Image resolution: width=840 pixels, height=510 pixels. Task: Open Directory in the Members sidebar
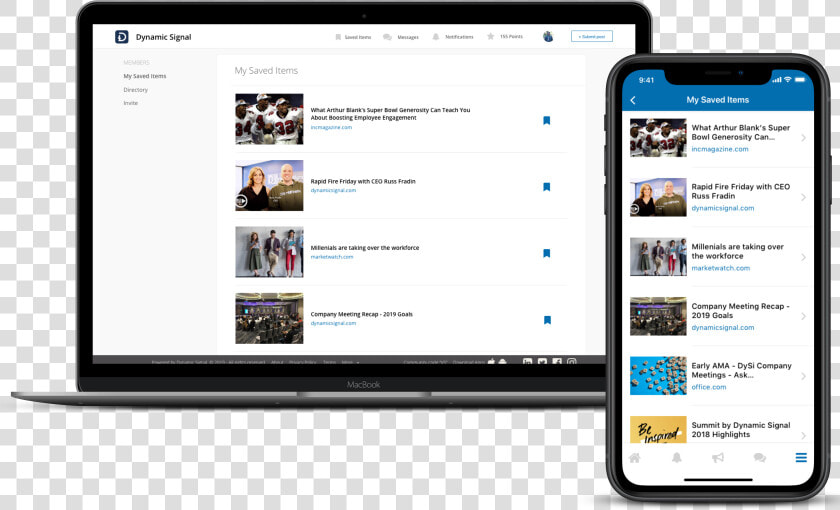136,90
